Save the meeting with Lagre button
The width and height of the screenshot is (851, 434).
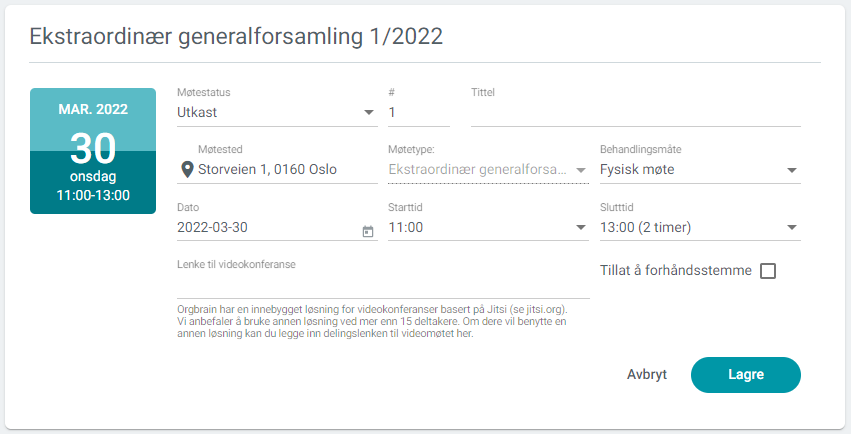coord(746,375)
